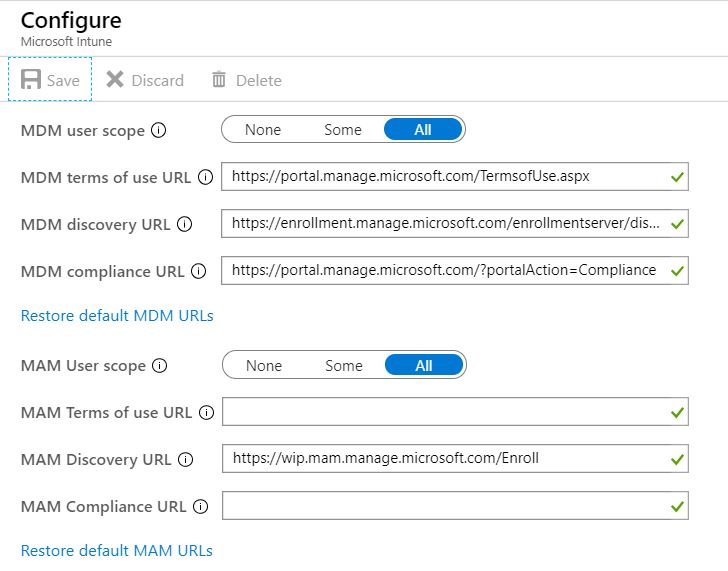Click the MAM Terms of use URL label
The width and height of the screenshot is (728, 571).
coord(106,412)
